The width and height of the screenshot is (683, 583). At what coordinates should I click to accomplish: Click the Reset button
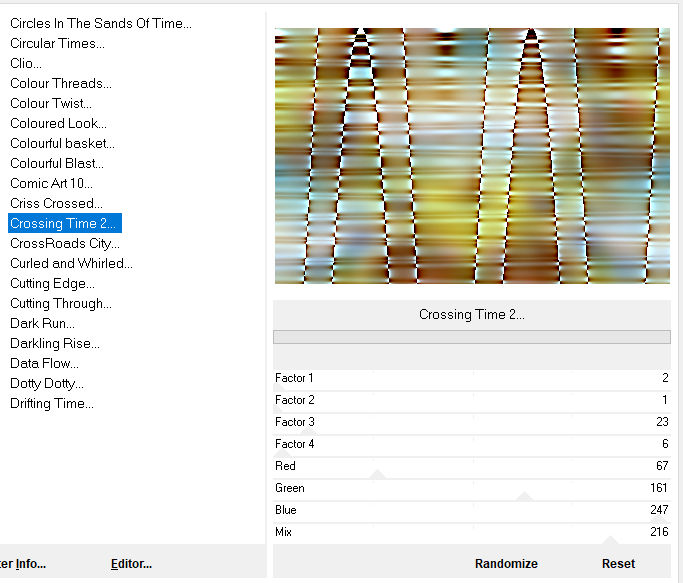tap(618, 564)
